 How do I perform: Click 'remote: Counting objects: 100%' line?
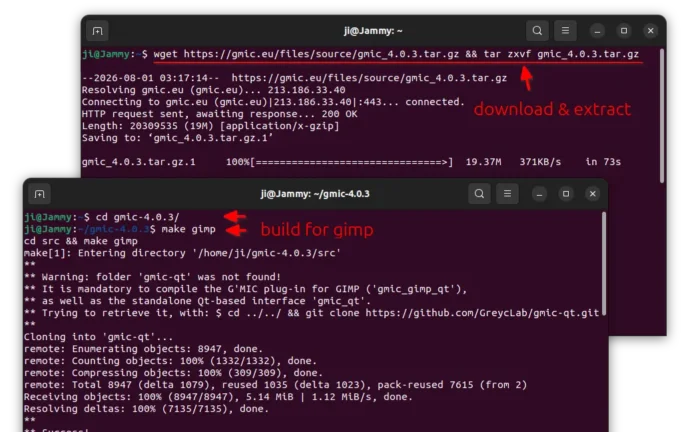click(x=170, y=361)
